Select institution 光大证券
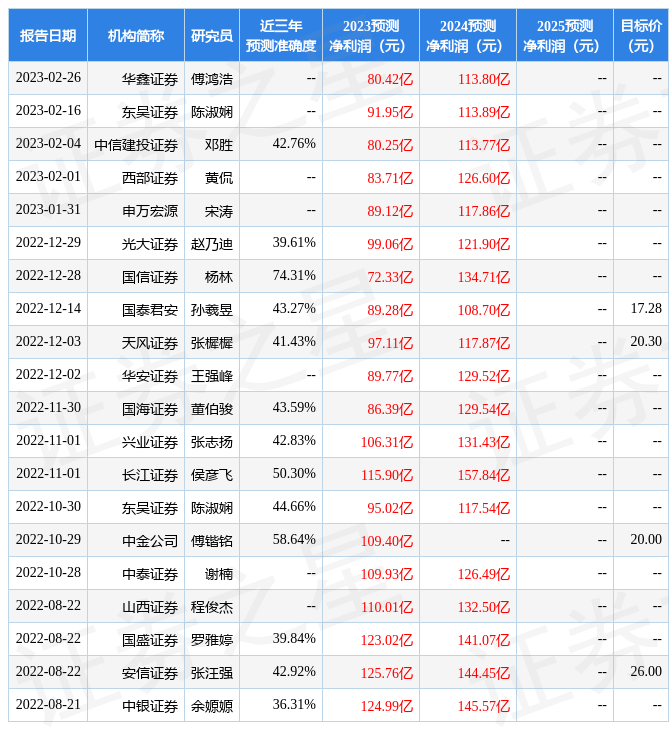This screenshot has height=730, width=669. (150, 244)
